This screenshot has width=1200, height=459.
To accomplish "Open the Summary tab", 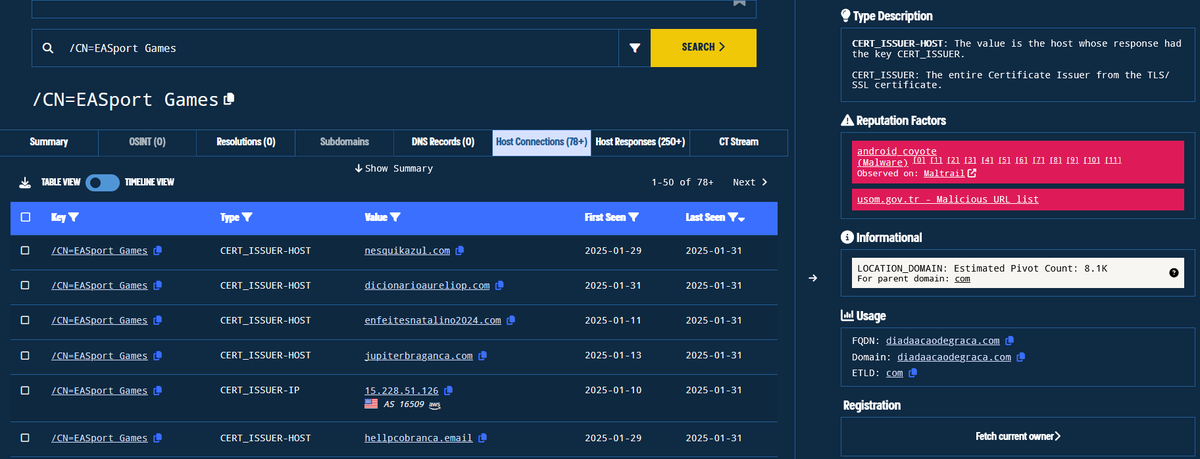I will click(x=49, y=142).
